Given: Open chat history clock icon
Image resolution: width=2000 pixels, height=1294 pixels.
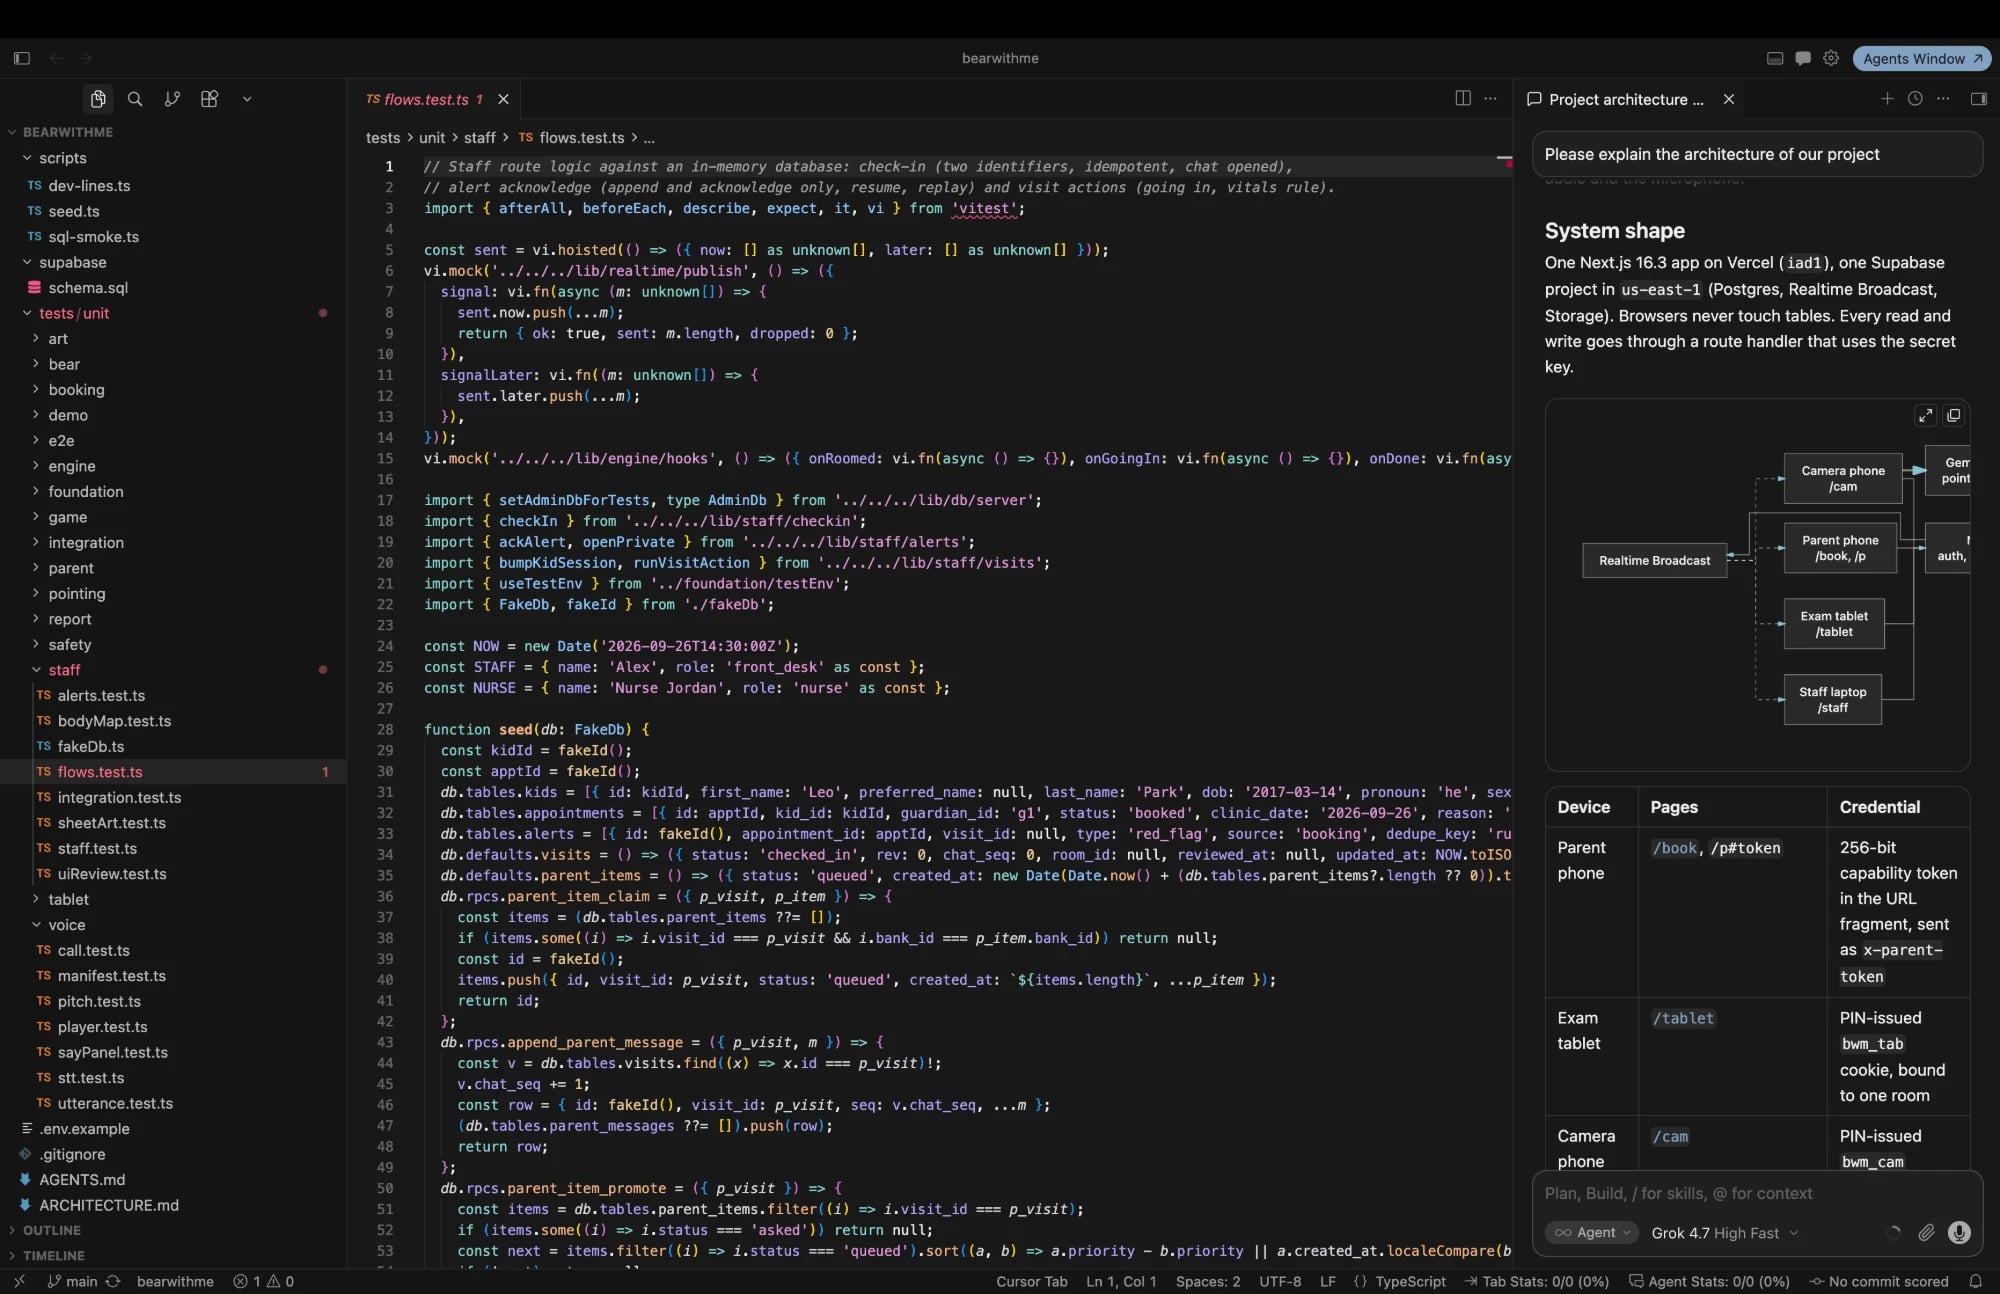Looking at the screenshot, I should pos(1915,98).
